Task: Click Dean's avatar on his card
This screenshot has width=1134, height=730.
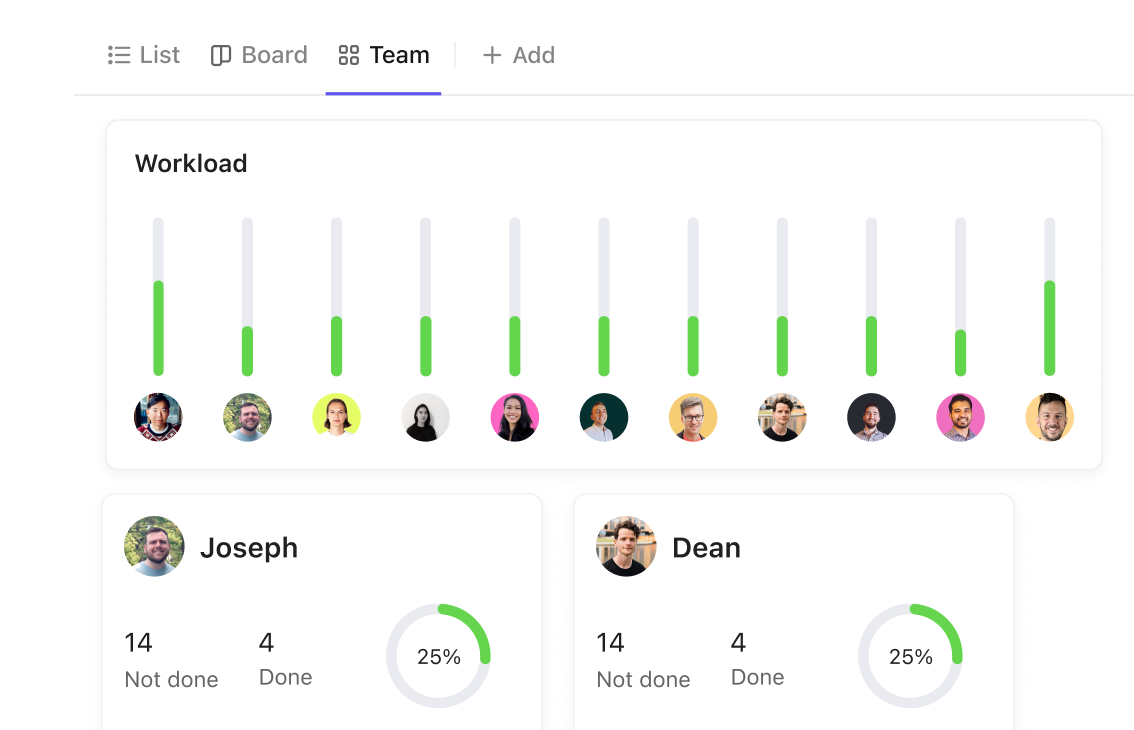Action: click(x=626, y=546)
